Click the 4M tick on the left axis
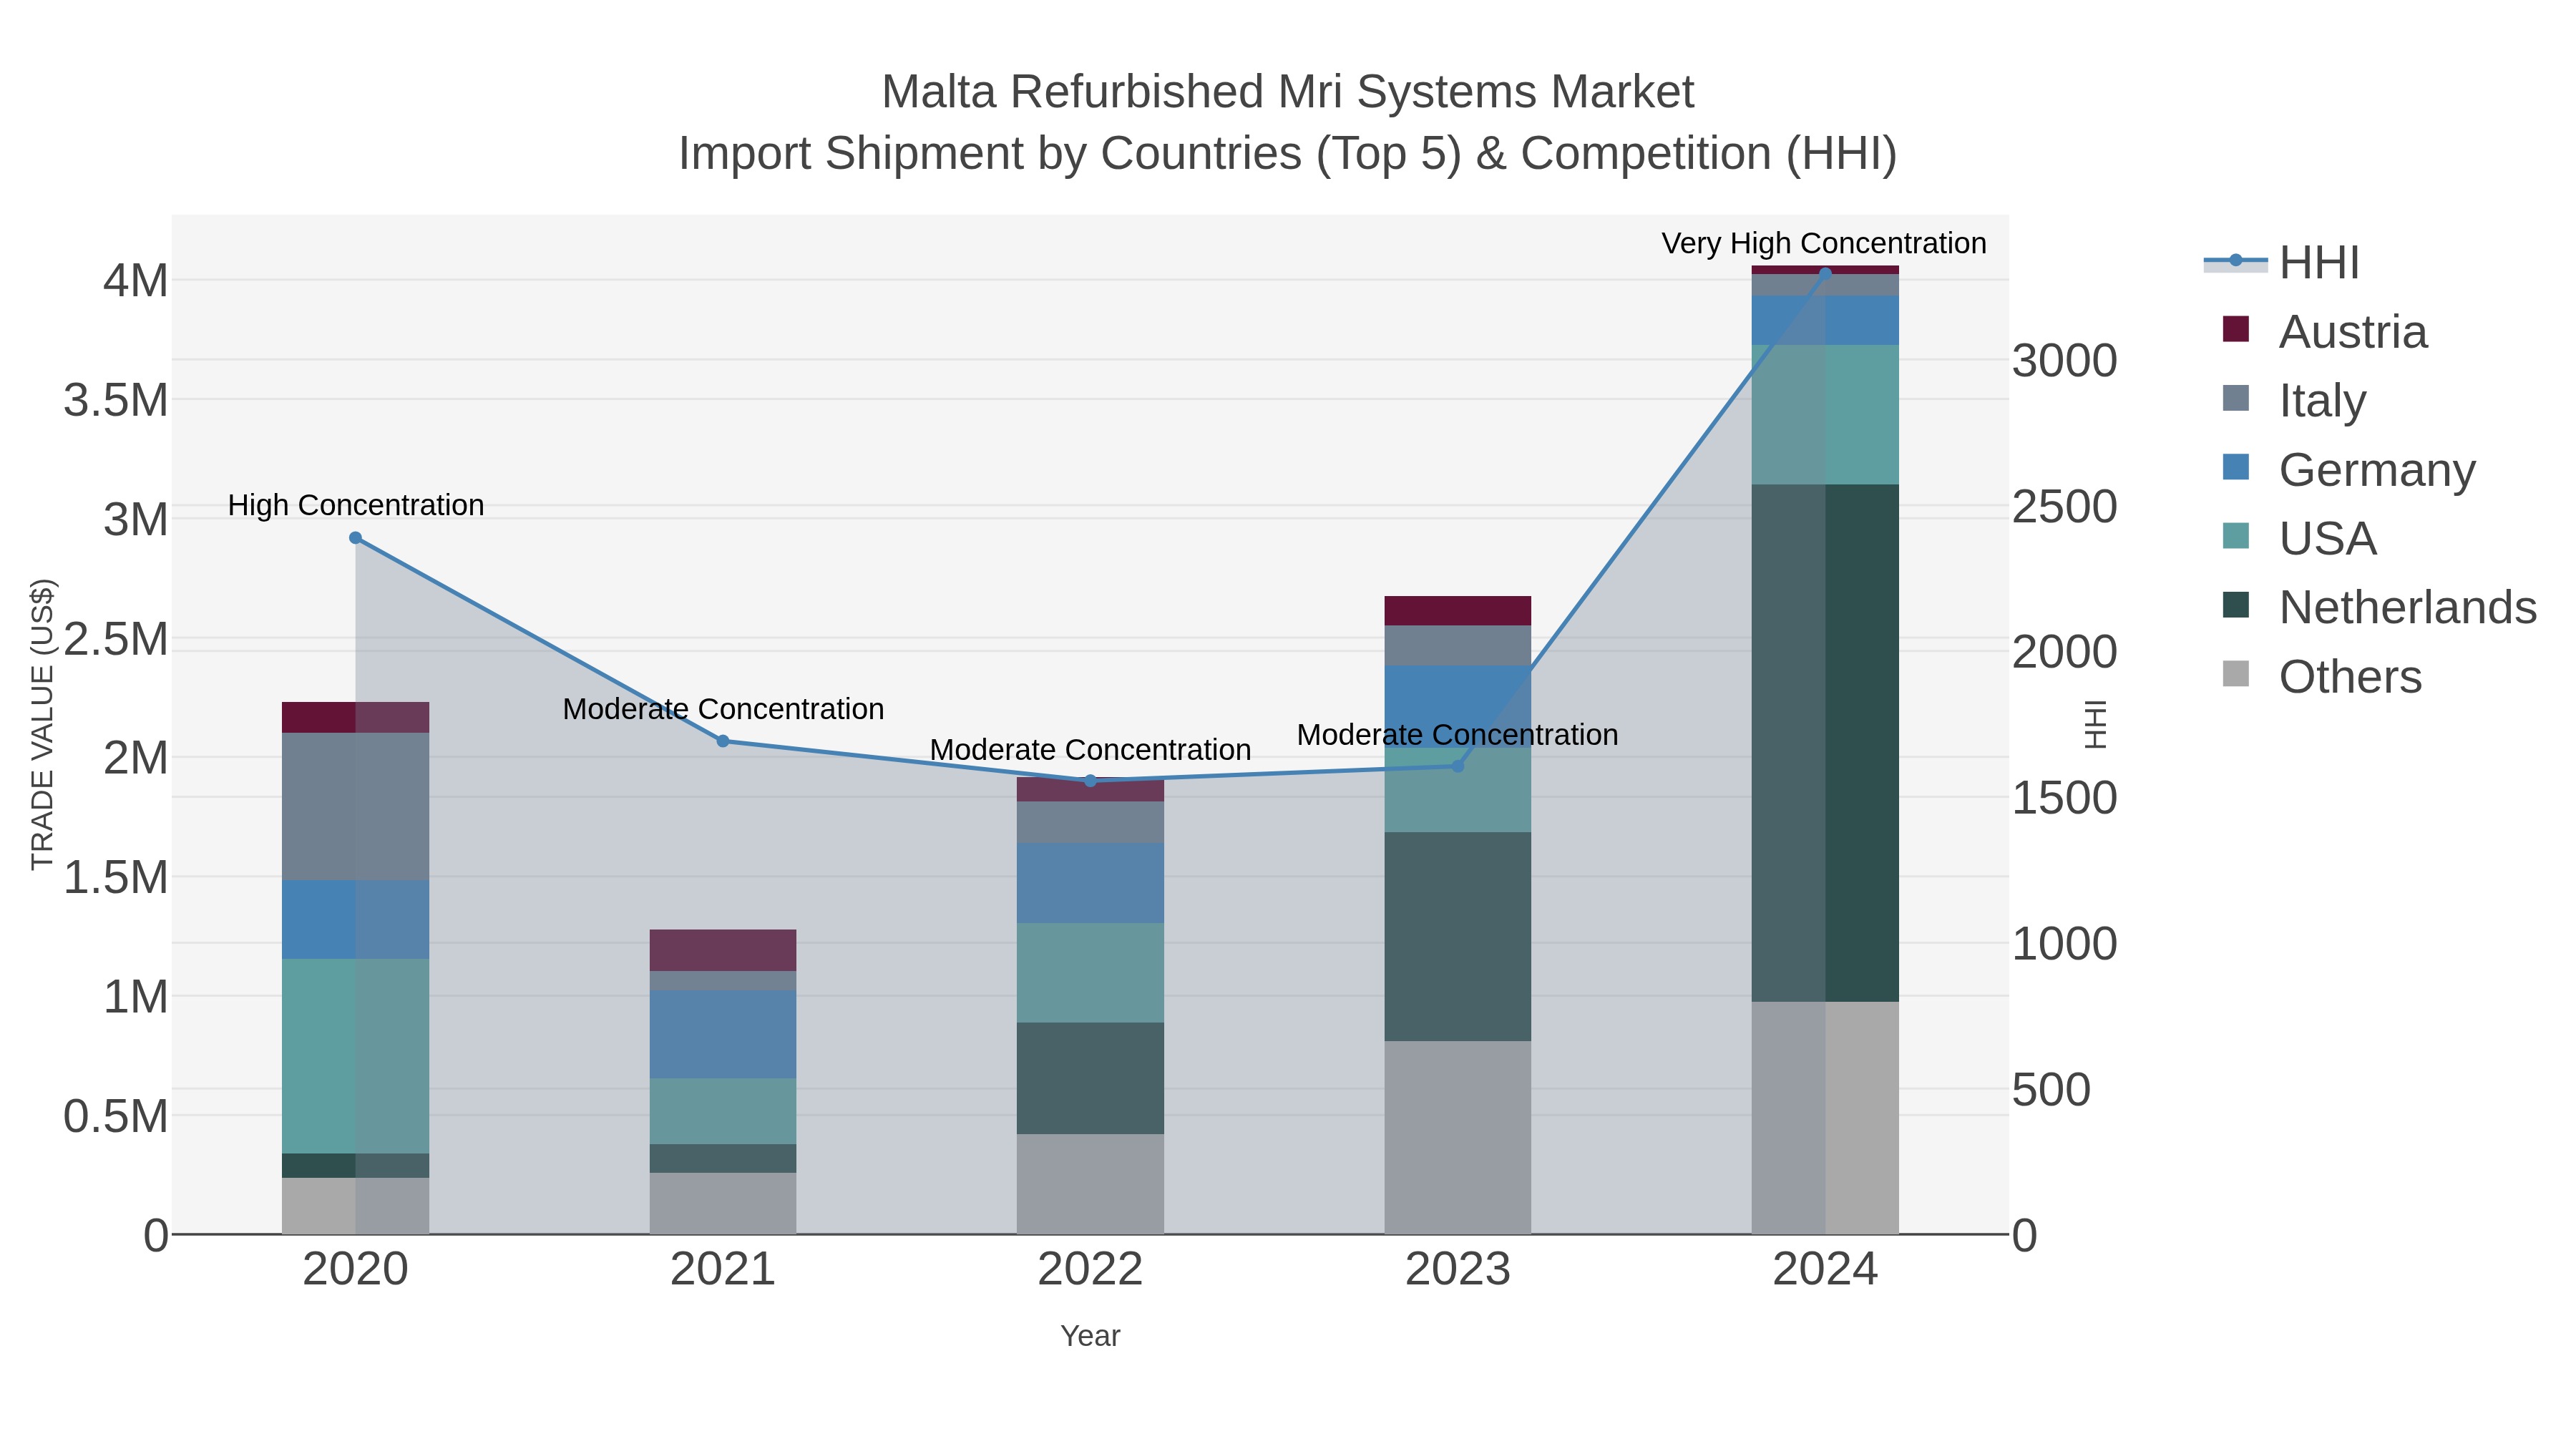The width and height of the screenshot is (2576, 1449). pos(135,280)
